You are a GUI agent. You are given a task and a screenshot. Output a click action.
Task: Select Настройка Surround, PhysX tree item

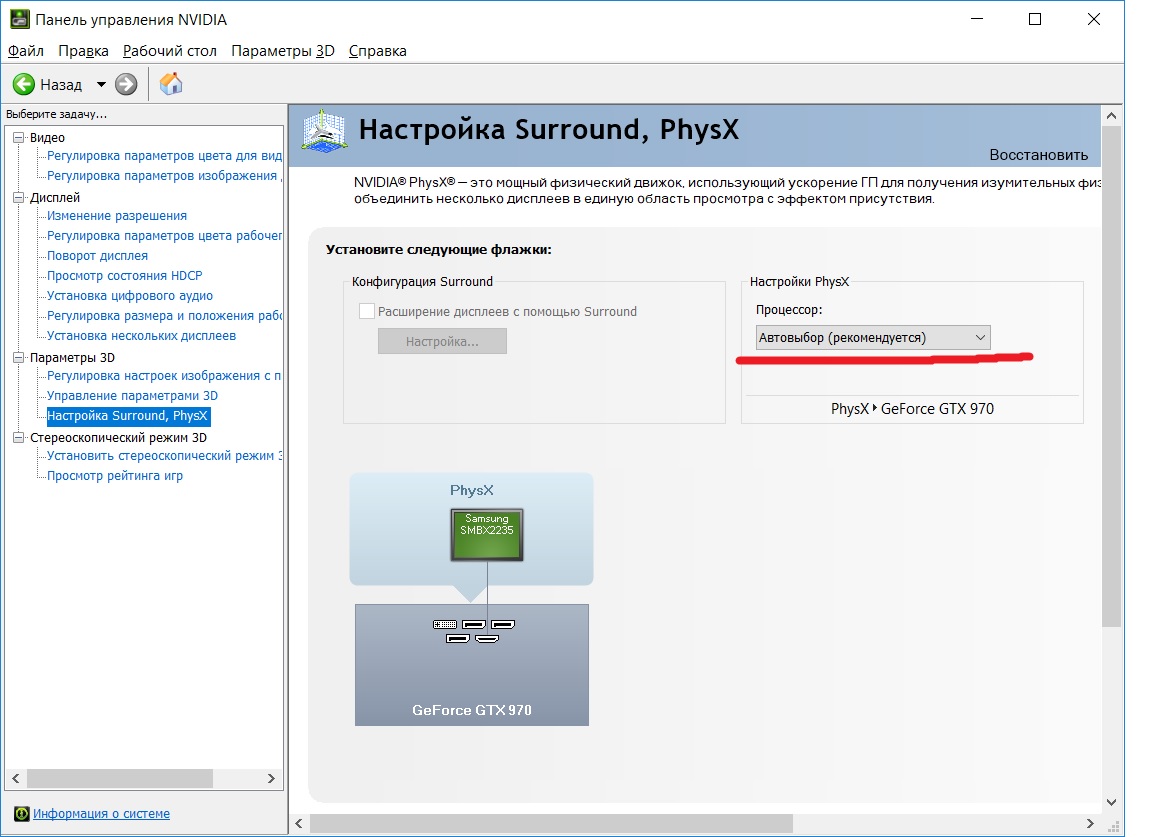pos(128,416)
